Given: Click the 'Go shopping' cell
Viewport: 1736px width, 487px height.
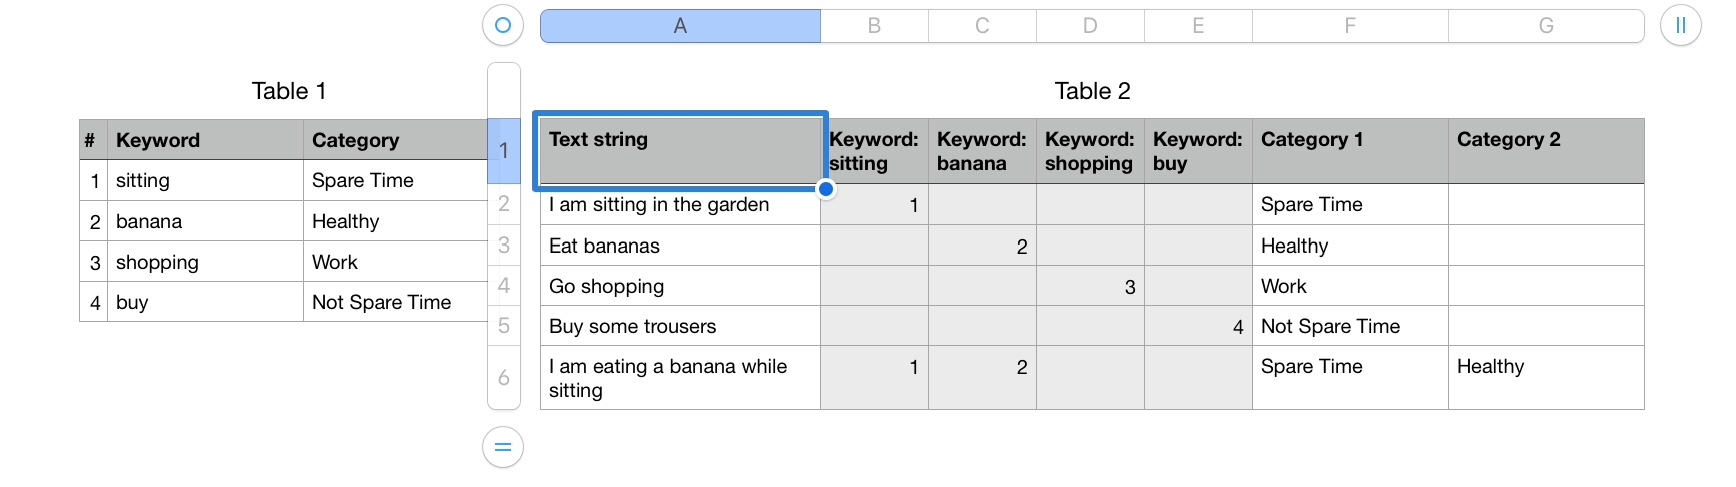Looking at the screenshot, I should tap(680, 286).
